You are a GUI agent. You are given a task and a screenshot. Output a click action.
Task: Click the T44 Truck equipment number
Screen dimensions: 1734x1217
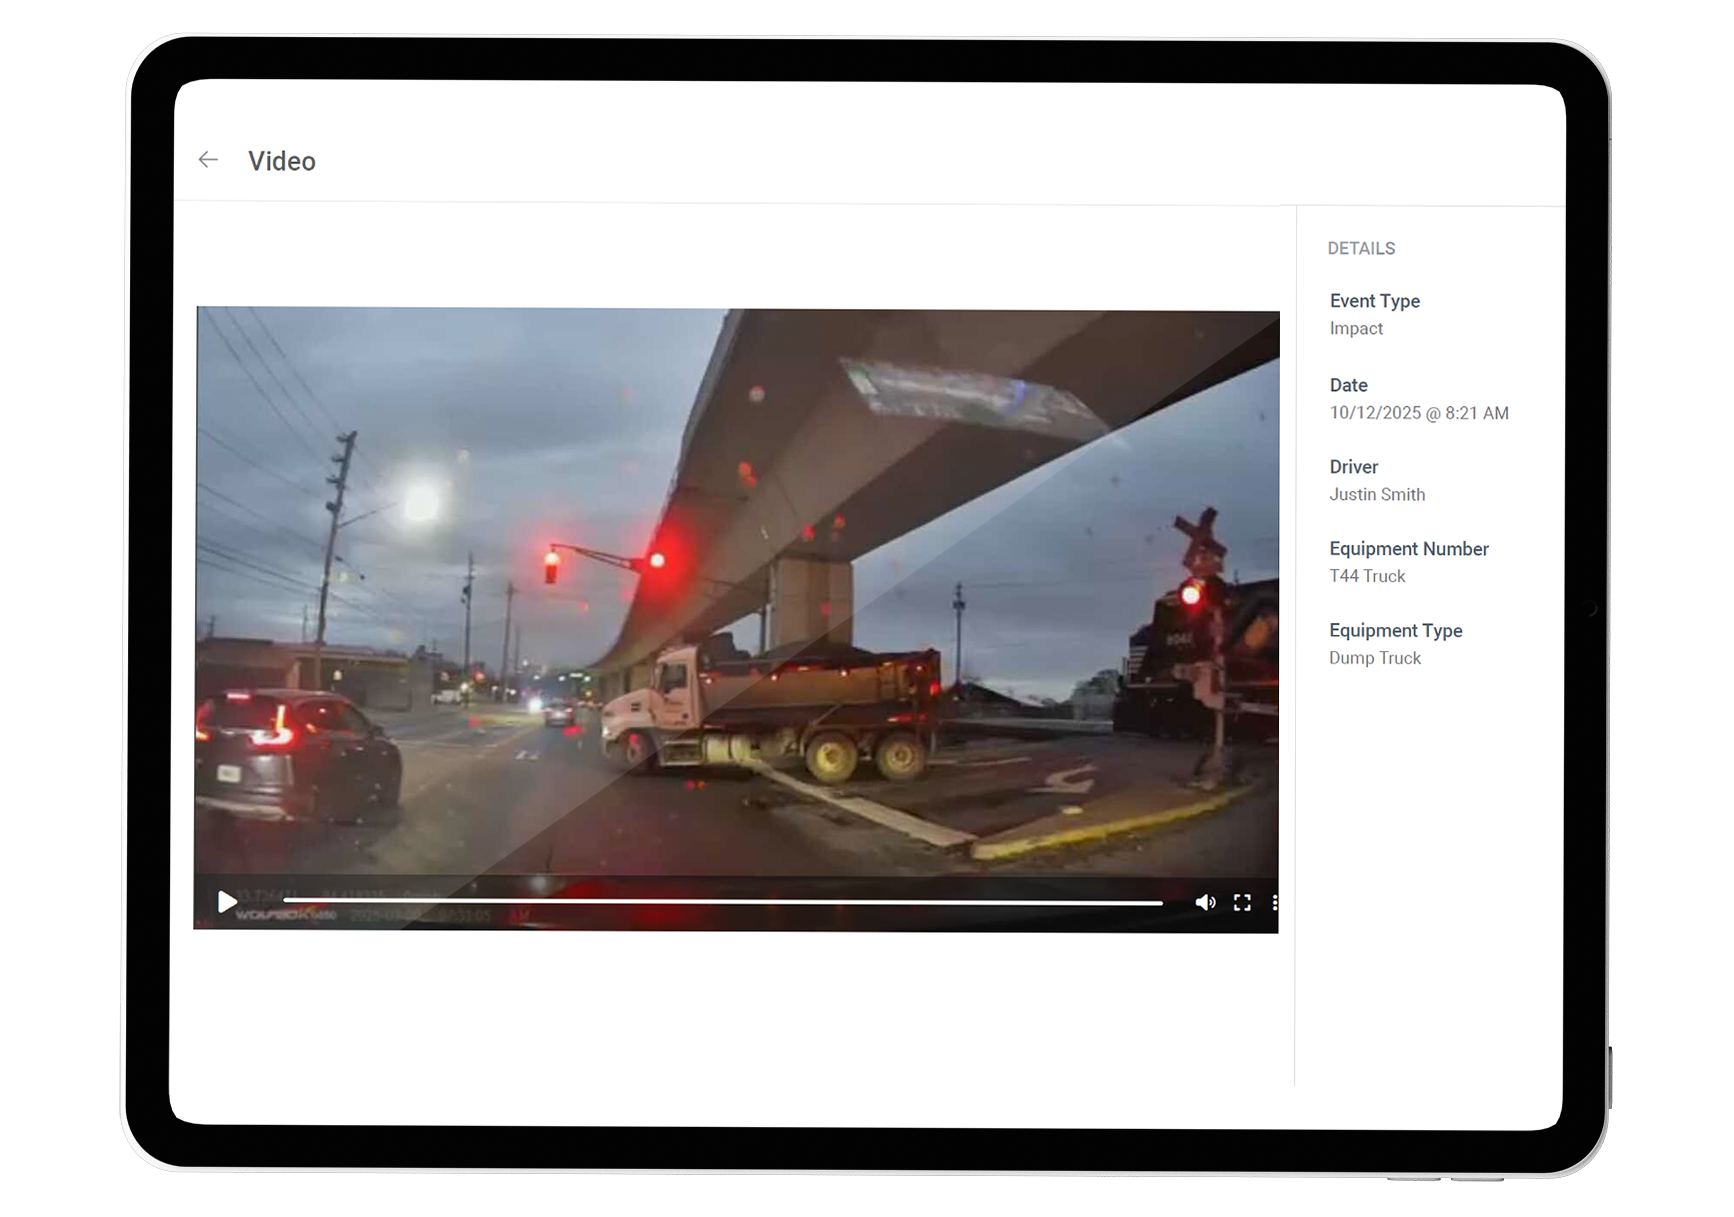pyautogui.click(x=1367, y=576)
